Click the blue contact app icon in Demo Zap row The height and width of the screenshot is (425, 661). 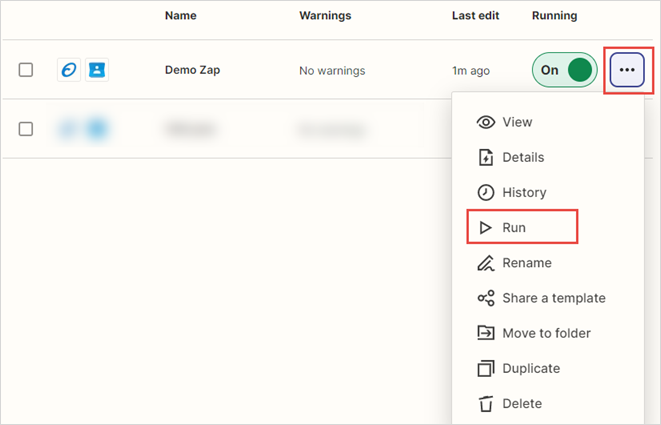click(x=97, y=70)
